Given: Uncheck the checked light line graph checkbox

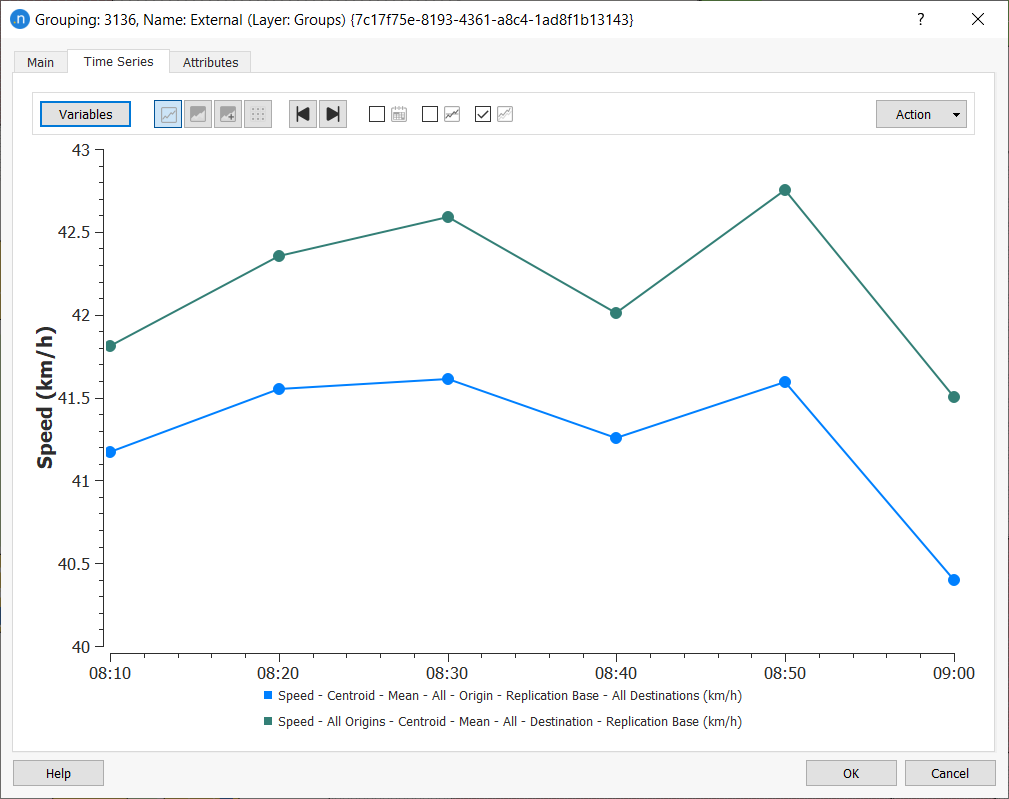Looking at the screenshot, I should [483, 114].
